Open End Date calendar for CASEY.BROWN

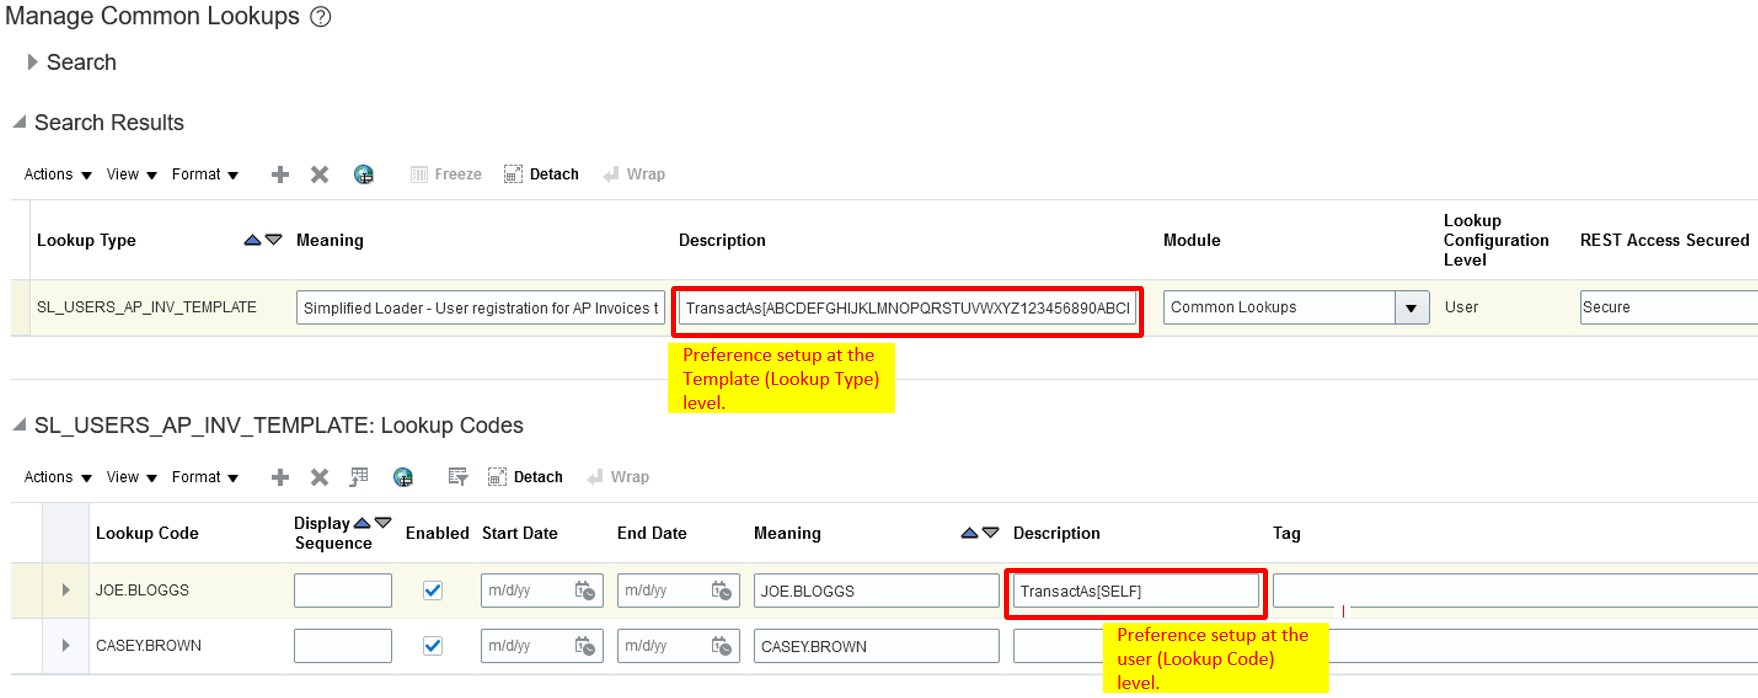tap(722, 646)
